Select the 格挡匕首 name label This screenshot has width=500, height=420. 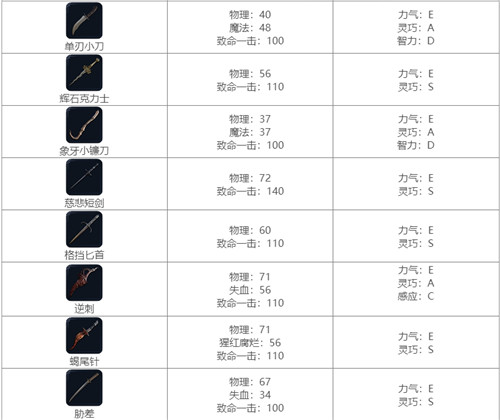click(84, 255)
